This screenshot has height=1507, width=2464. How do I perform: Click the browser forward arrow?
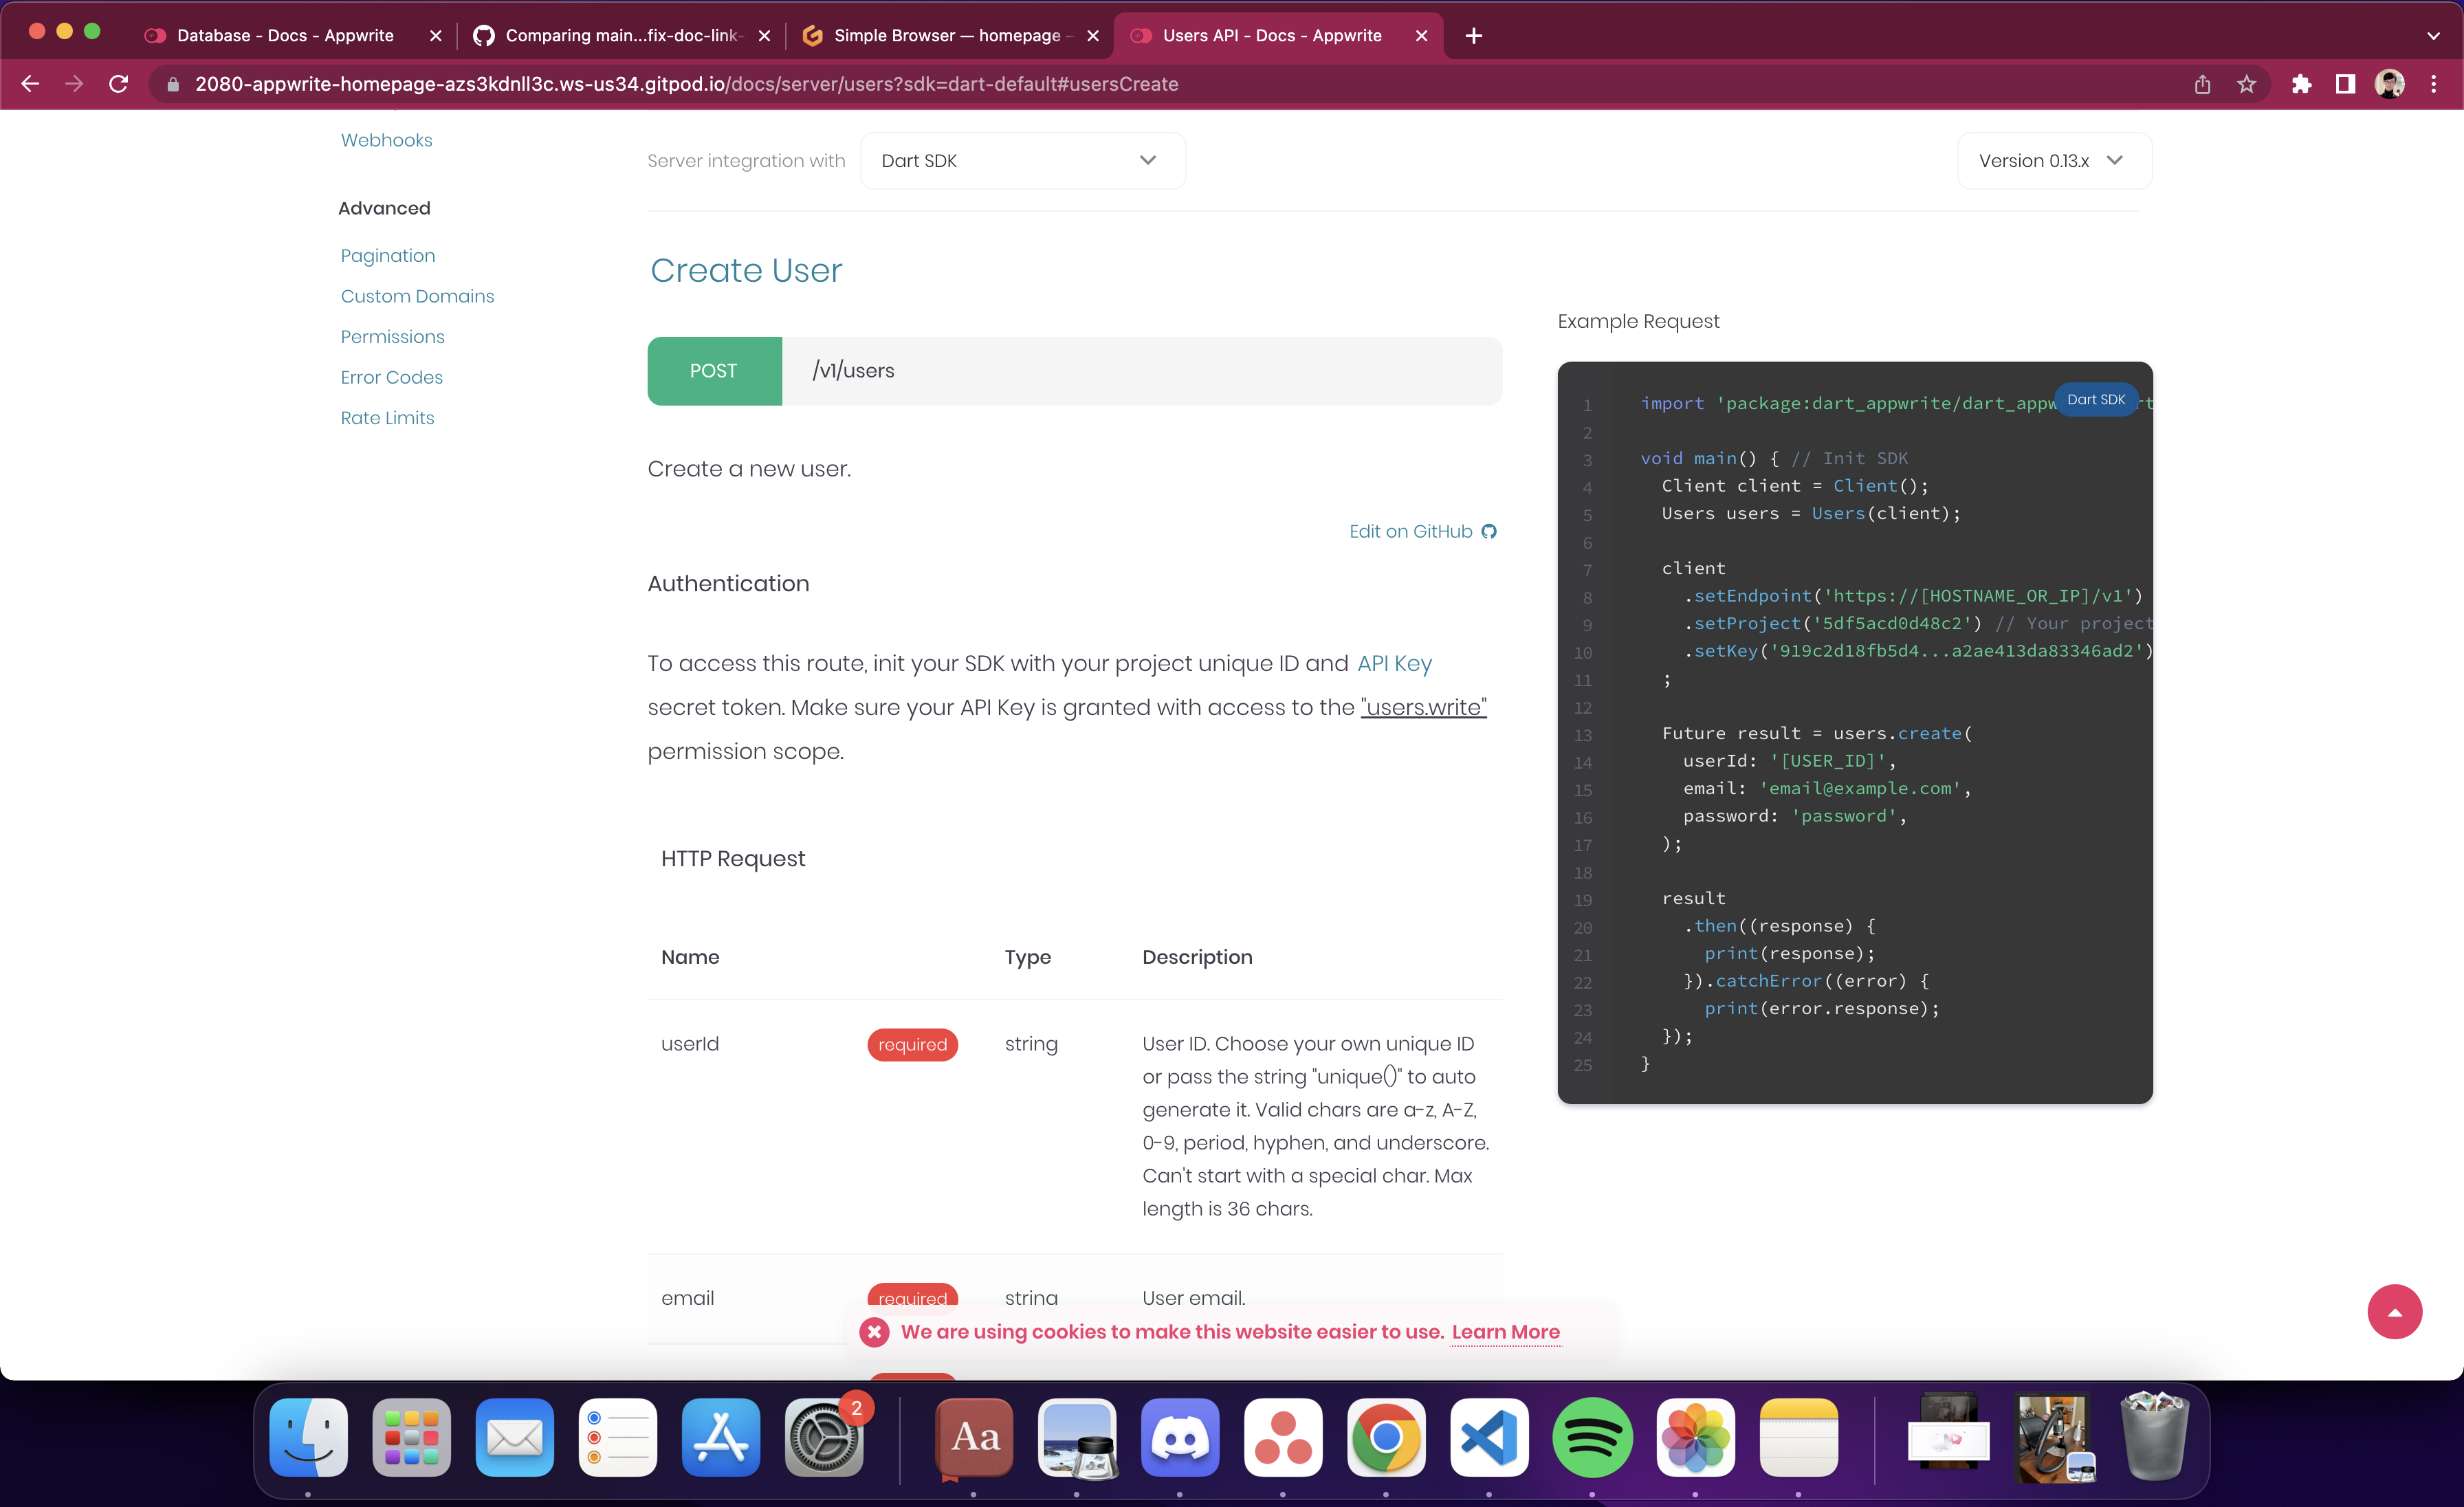click(74, 84)
